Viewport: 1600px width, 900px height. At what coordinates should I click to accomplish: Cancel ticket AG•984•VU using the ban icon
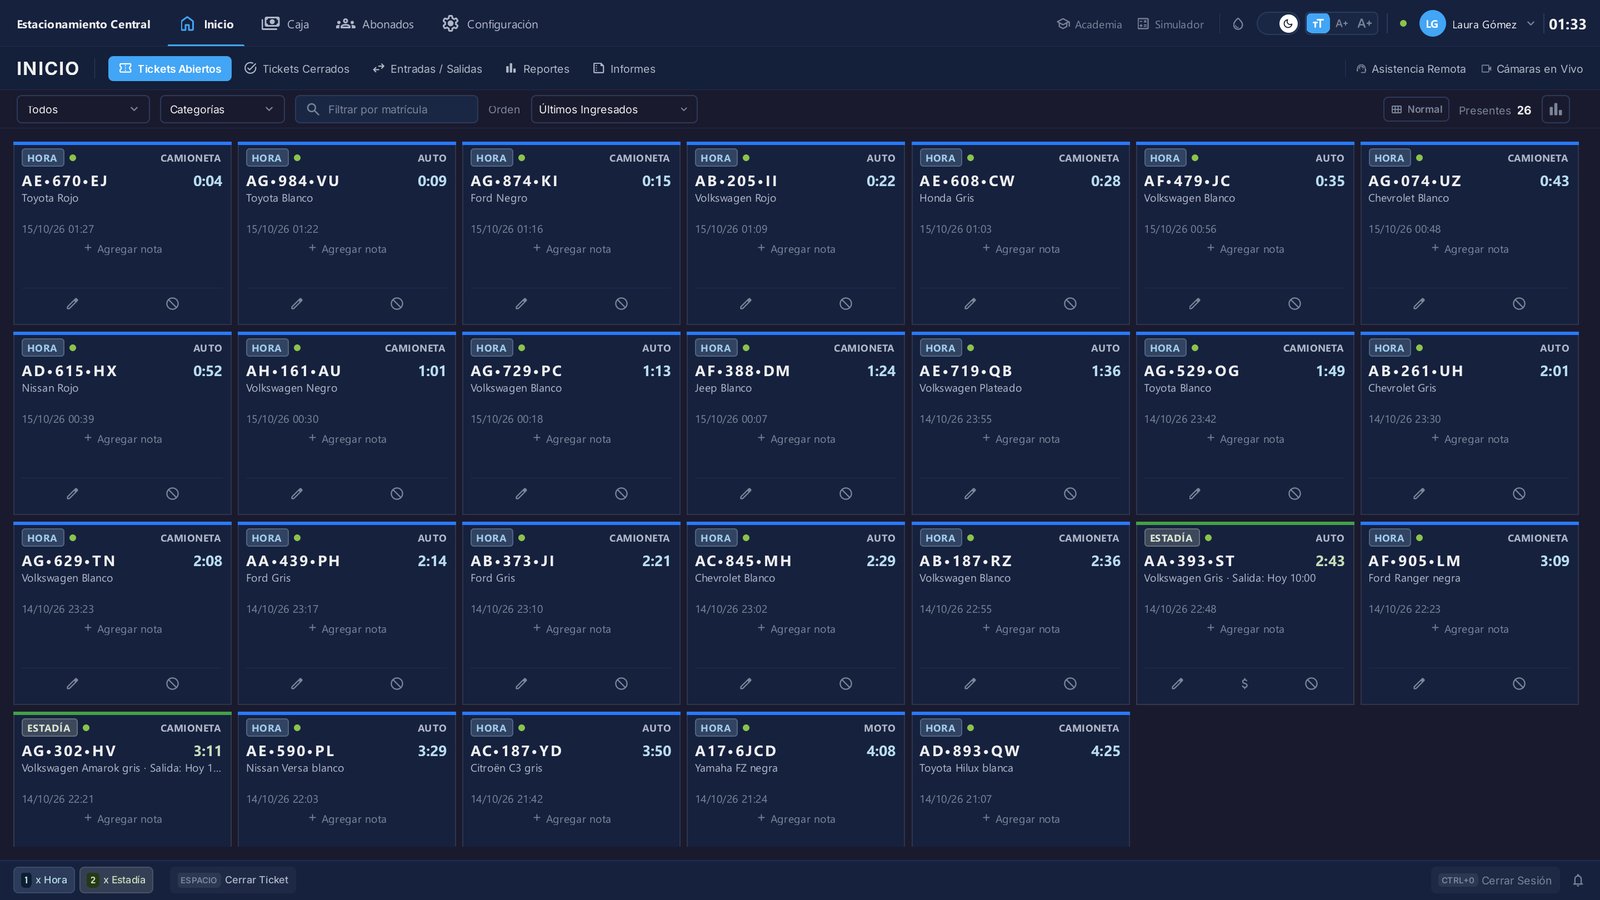click(x=397, y=303)
